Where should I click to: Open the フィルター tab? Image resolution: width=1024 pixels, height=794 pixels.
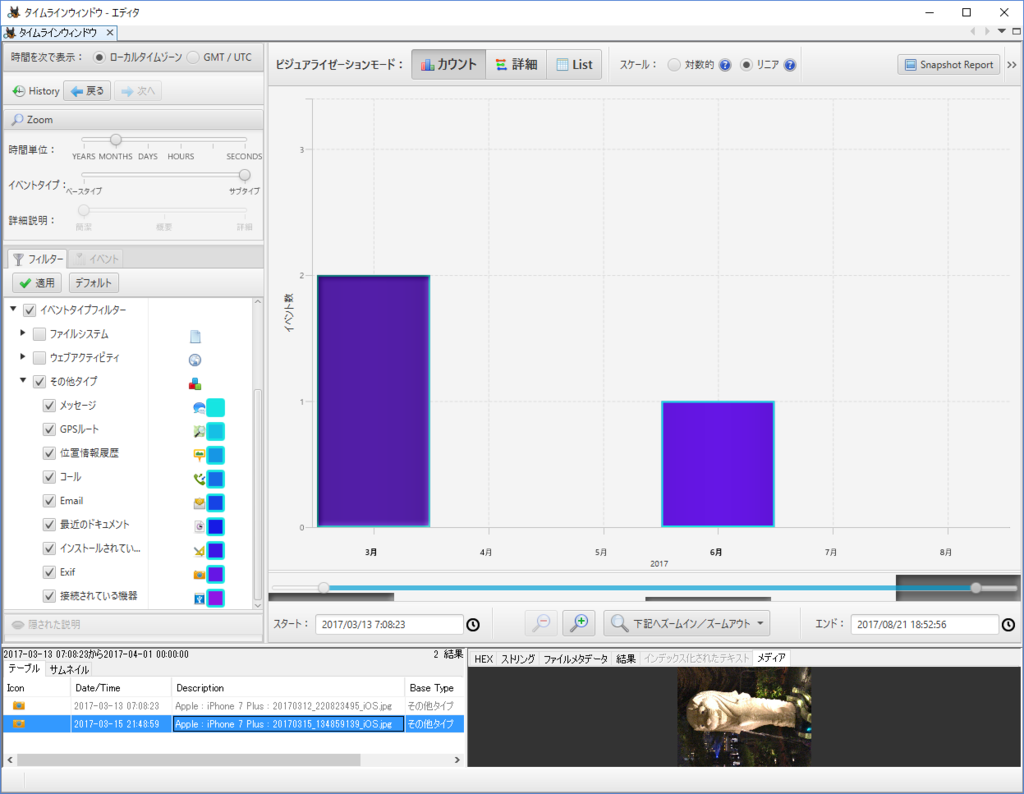pyautogui.click(x=38, y=259)
